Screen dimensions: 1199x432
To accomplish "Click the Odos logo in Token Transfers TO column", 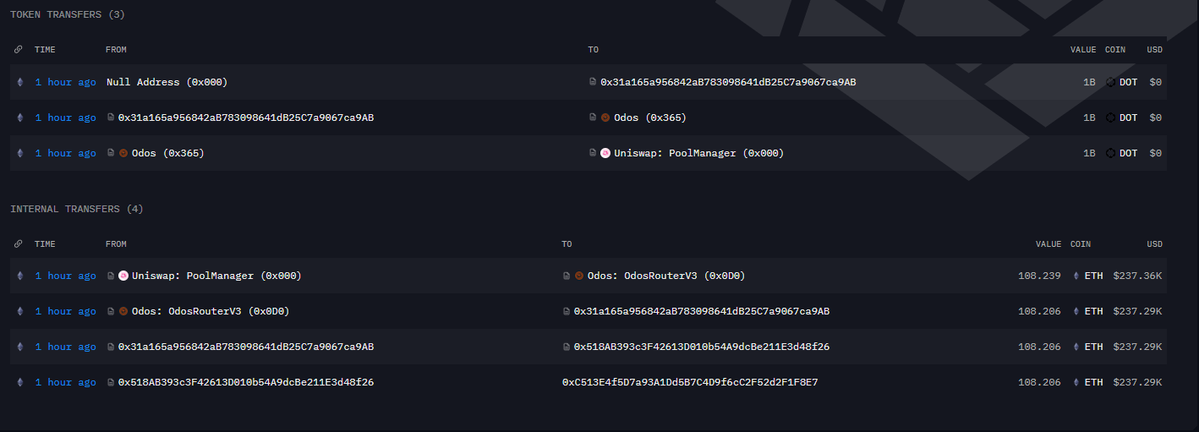I will (x=605, y=118).
